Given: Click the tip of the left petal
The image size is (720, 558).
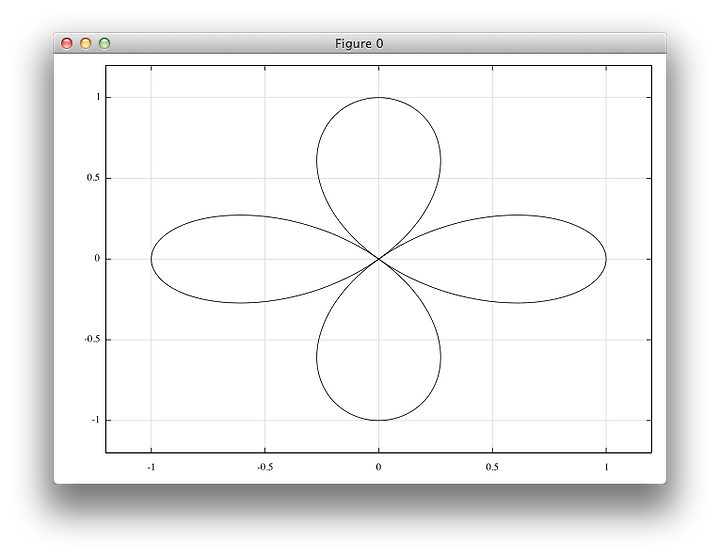Looking at the screenshot, I should pyautogui.click(x=151, y=259).
